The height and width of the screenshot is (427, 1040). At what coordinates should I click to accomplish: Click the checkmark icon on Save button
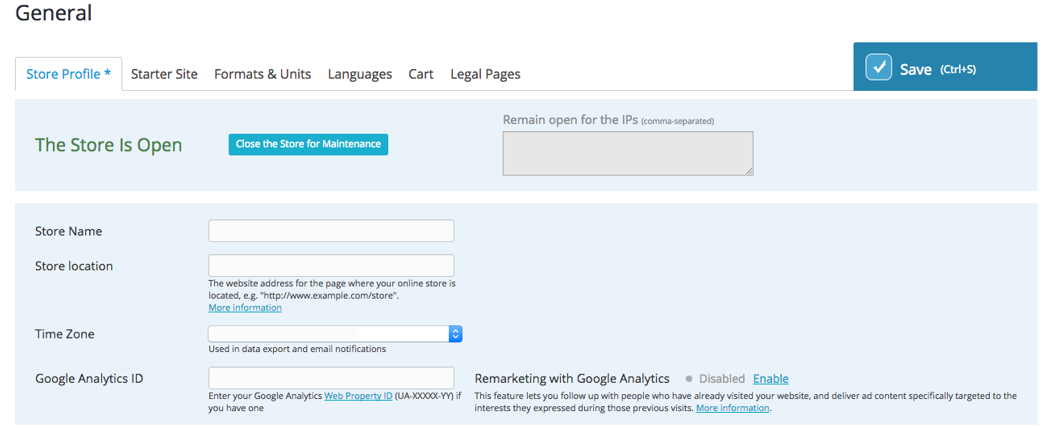[x=879, y=68]
